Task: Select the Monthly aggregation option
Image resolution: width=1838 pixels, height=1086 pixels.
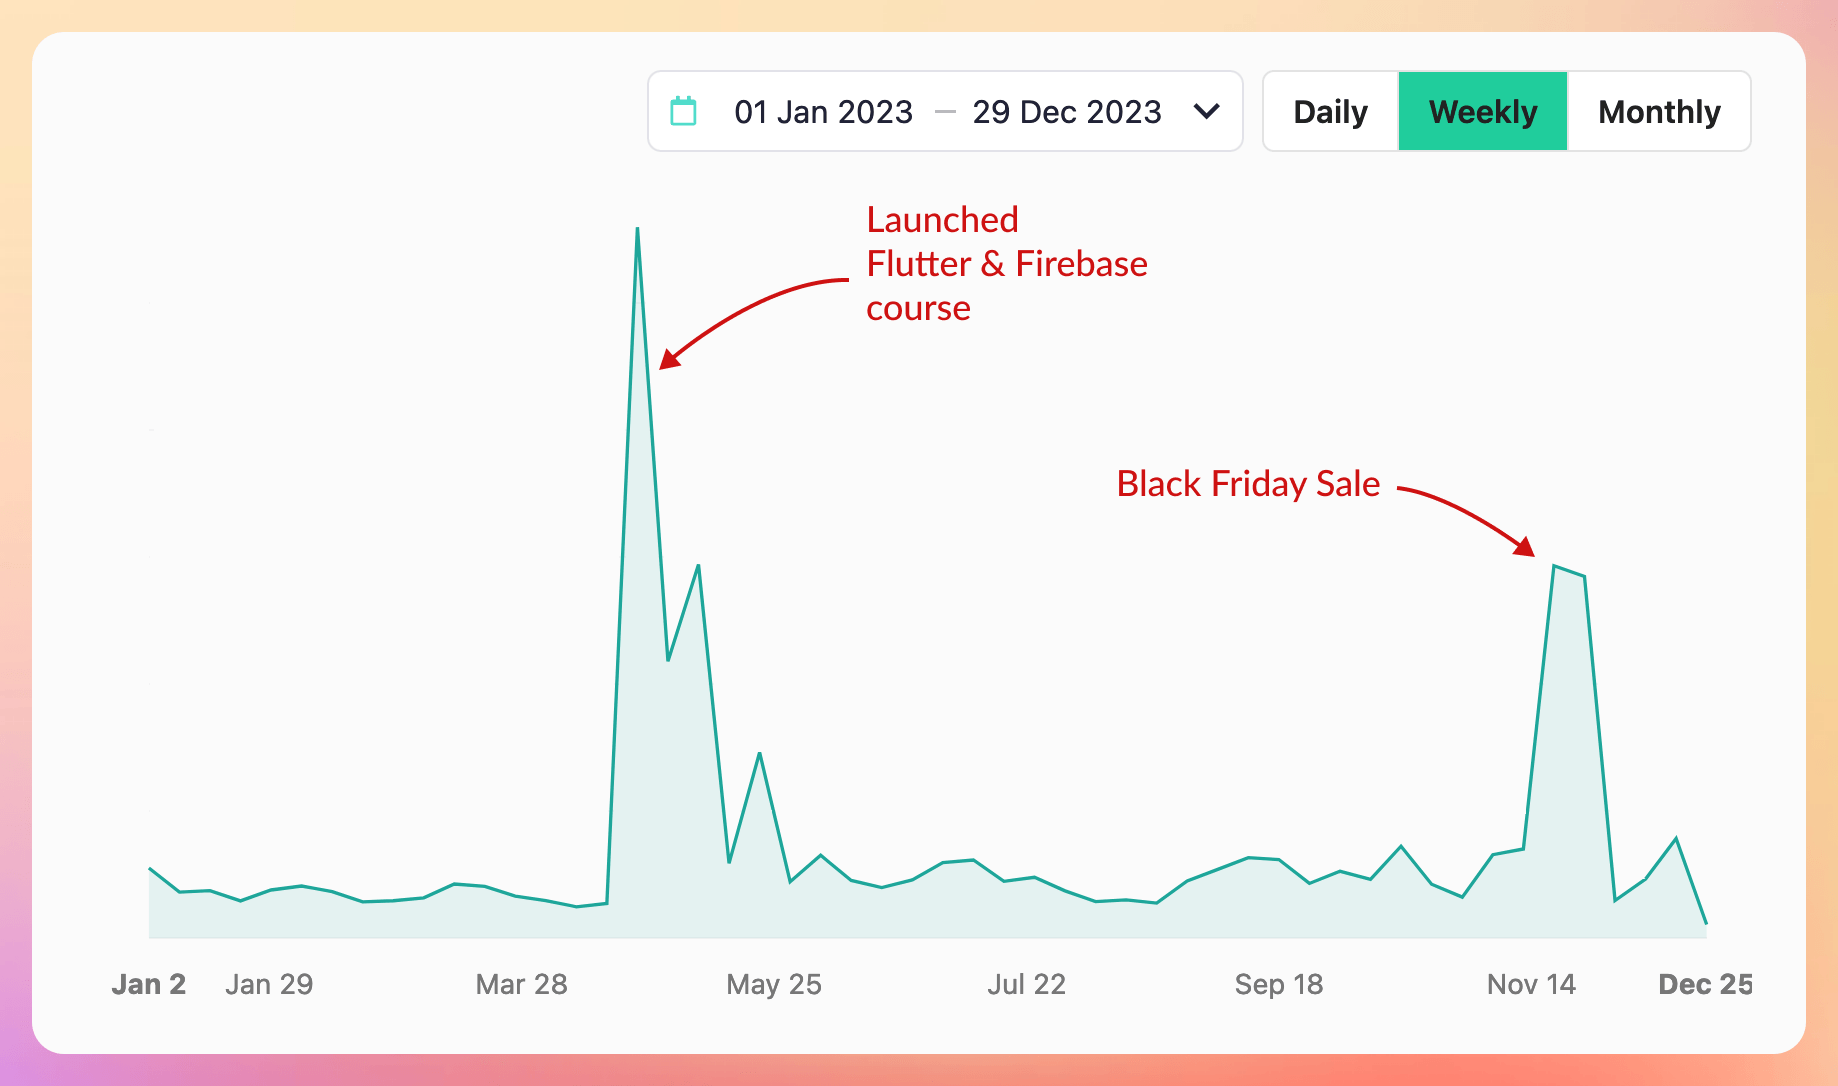Action: click(1659, 111)
